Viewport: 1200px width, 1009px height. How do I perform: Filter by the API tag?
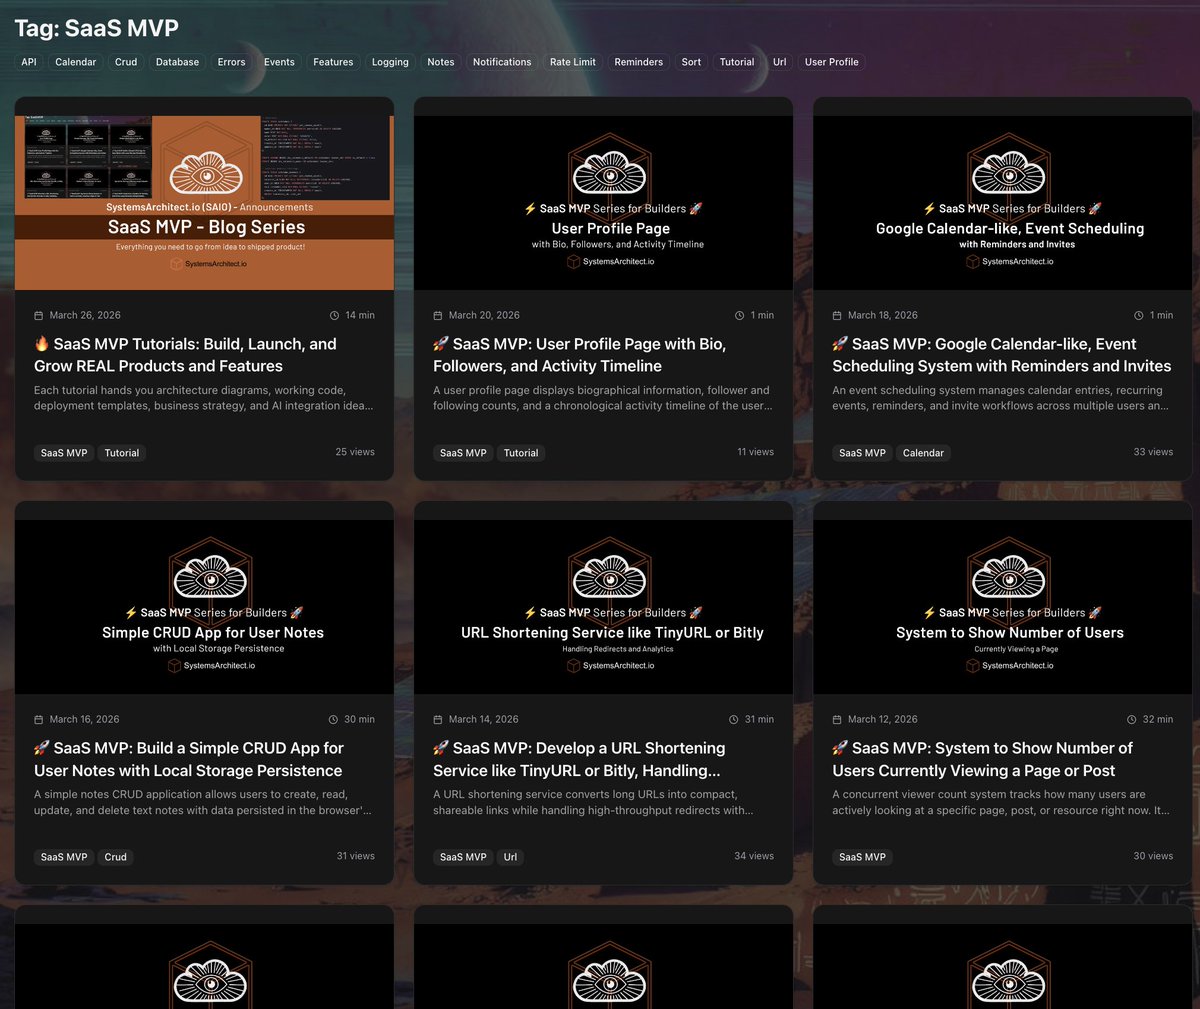click(29, 62)
